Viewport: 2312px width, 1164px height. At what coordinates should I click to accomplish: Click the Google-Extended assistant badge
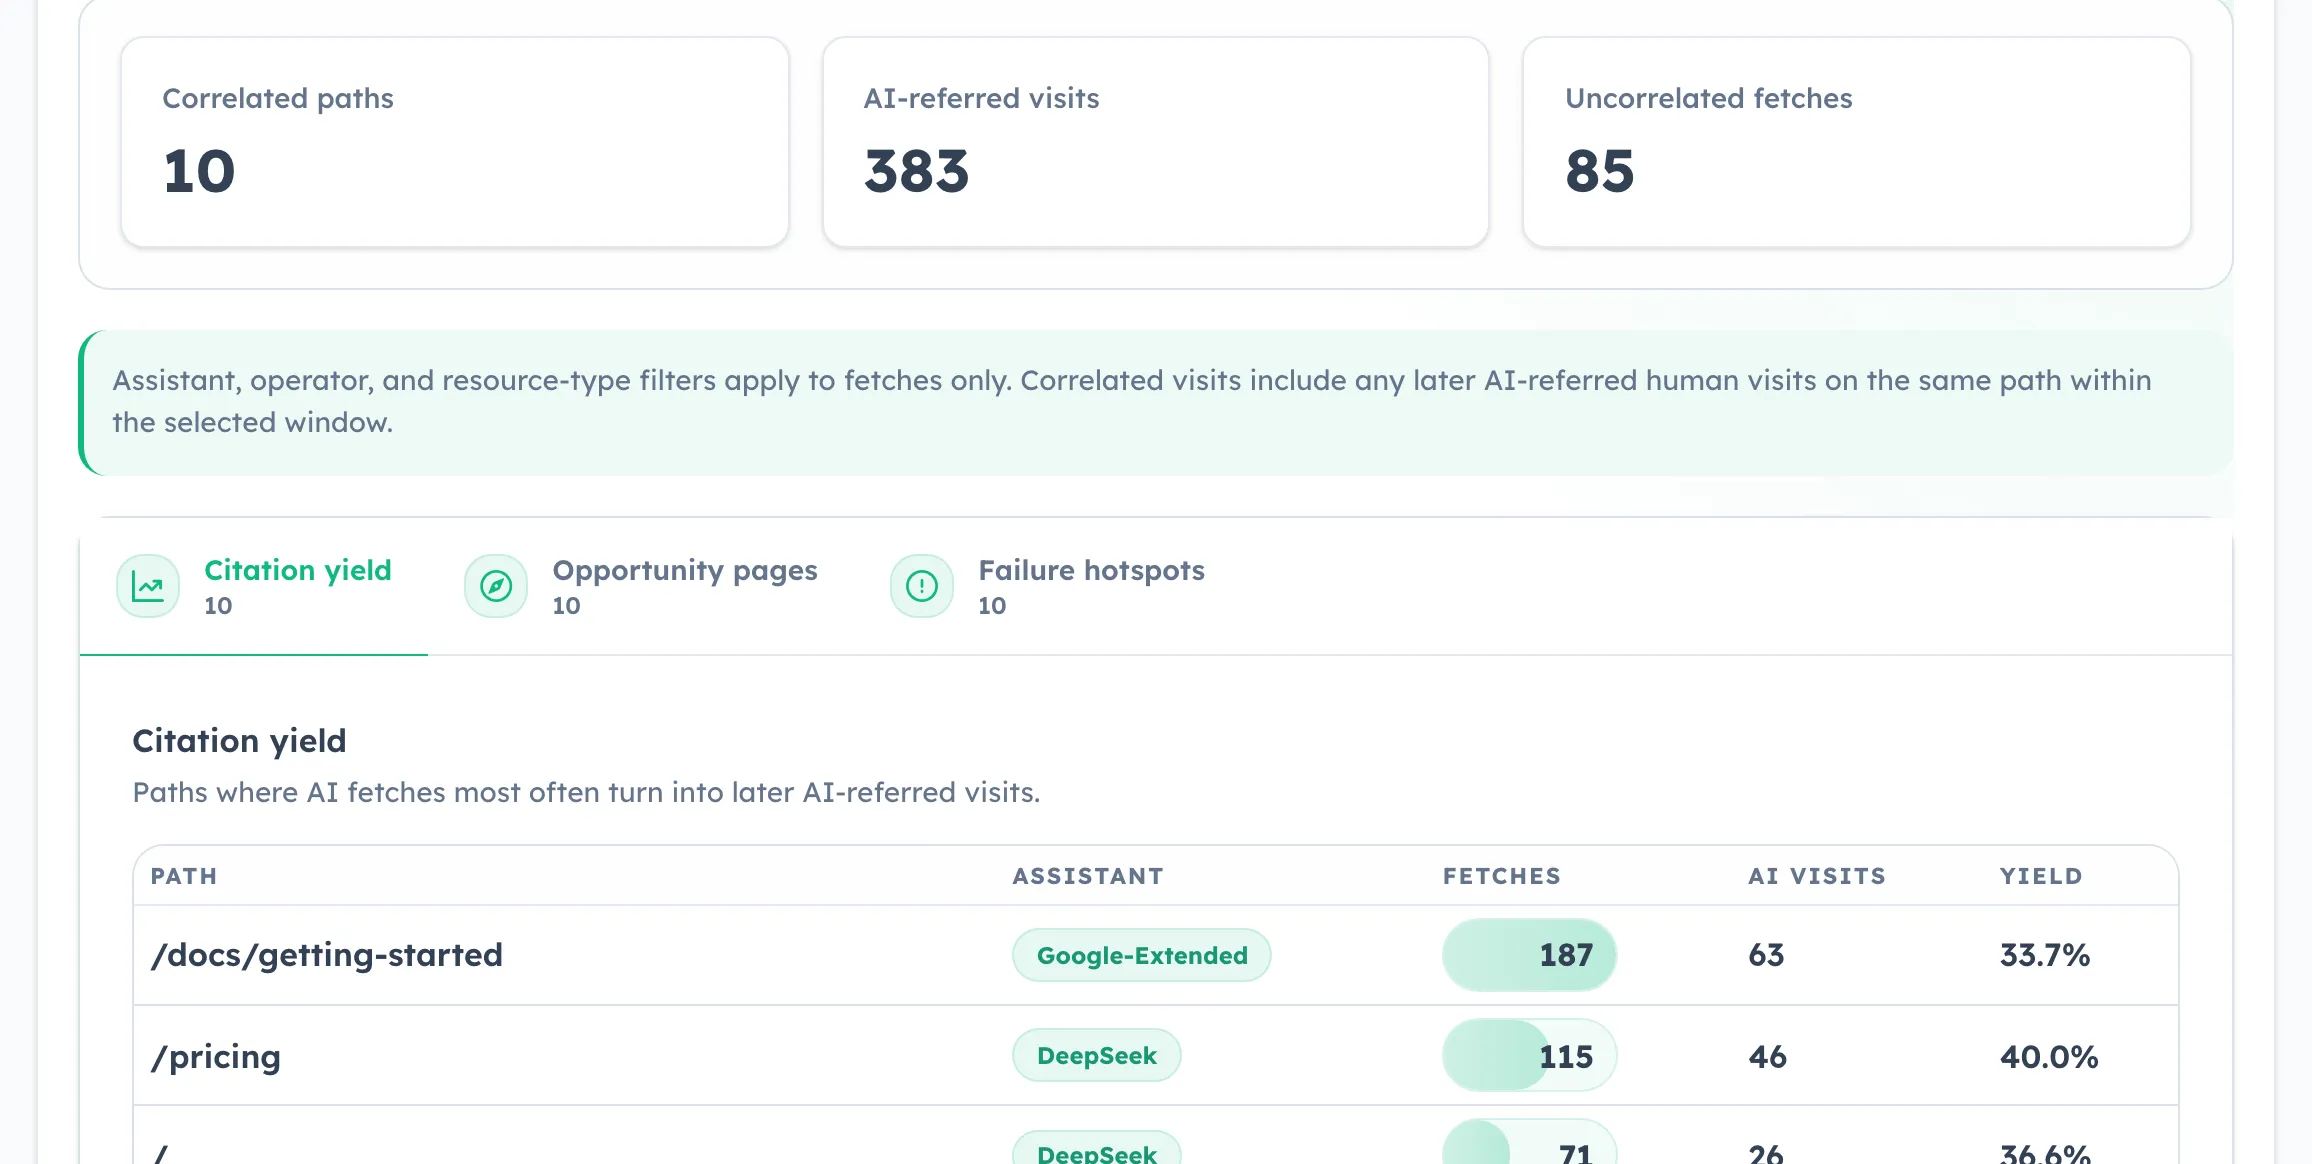[x=1142, y=955]
